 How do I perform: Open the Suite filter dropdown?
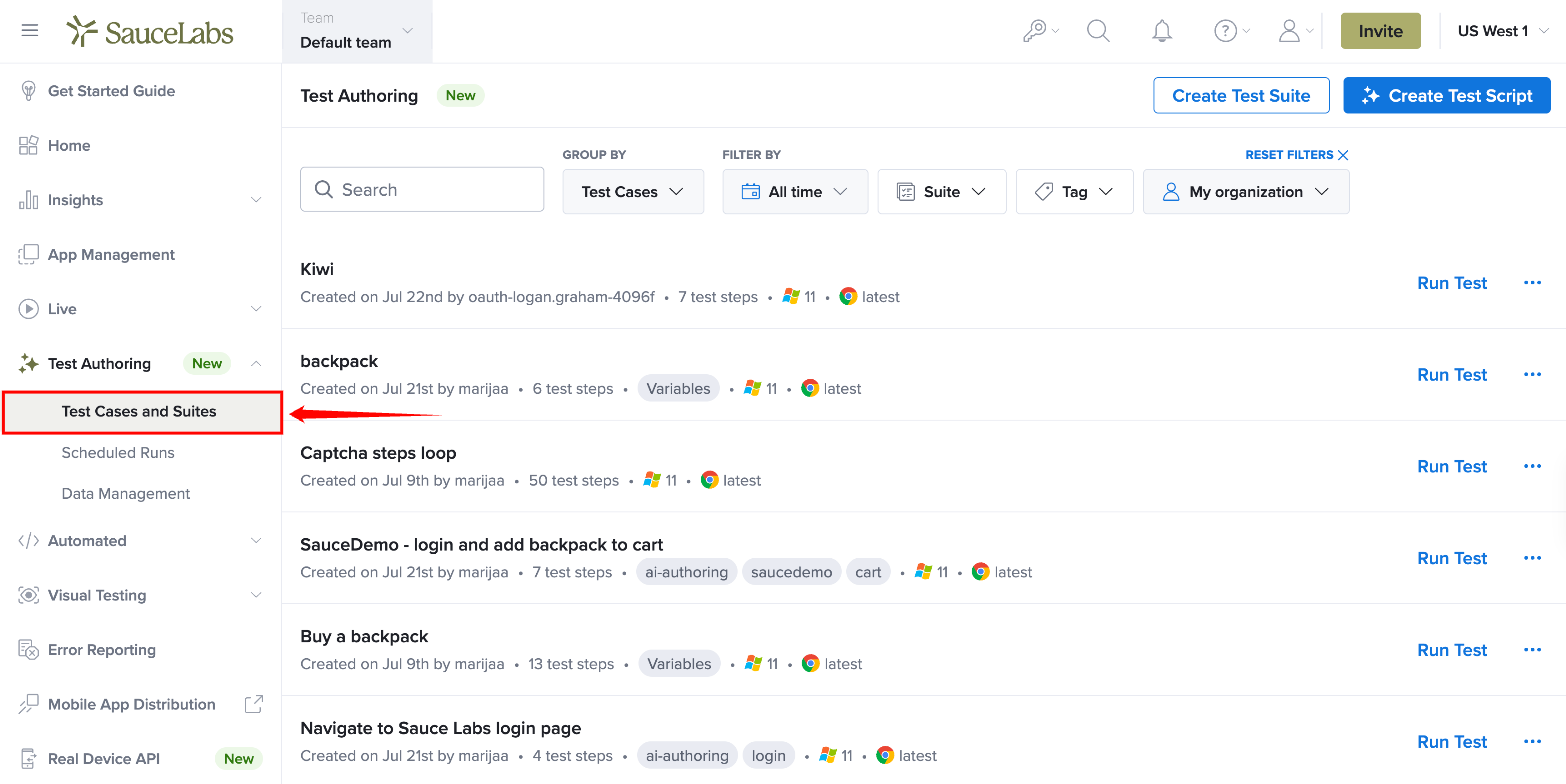[942, 192]
